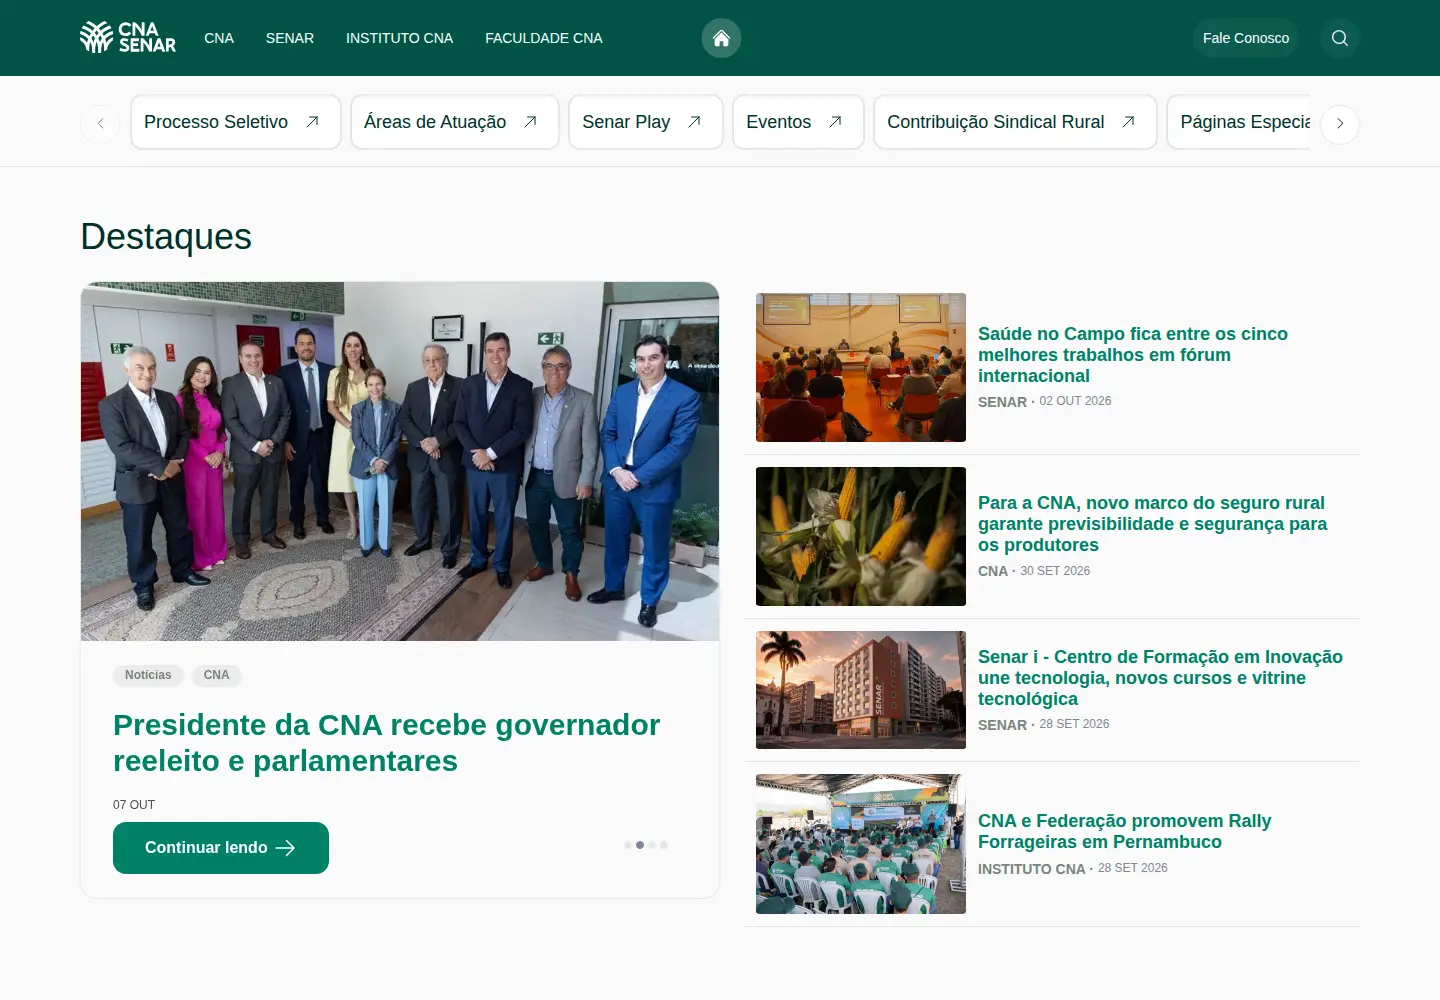
Task: Open the Áreas de Atuação shortcut
Action: tap(455, 122)
